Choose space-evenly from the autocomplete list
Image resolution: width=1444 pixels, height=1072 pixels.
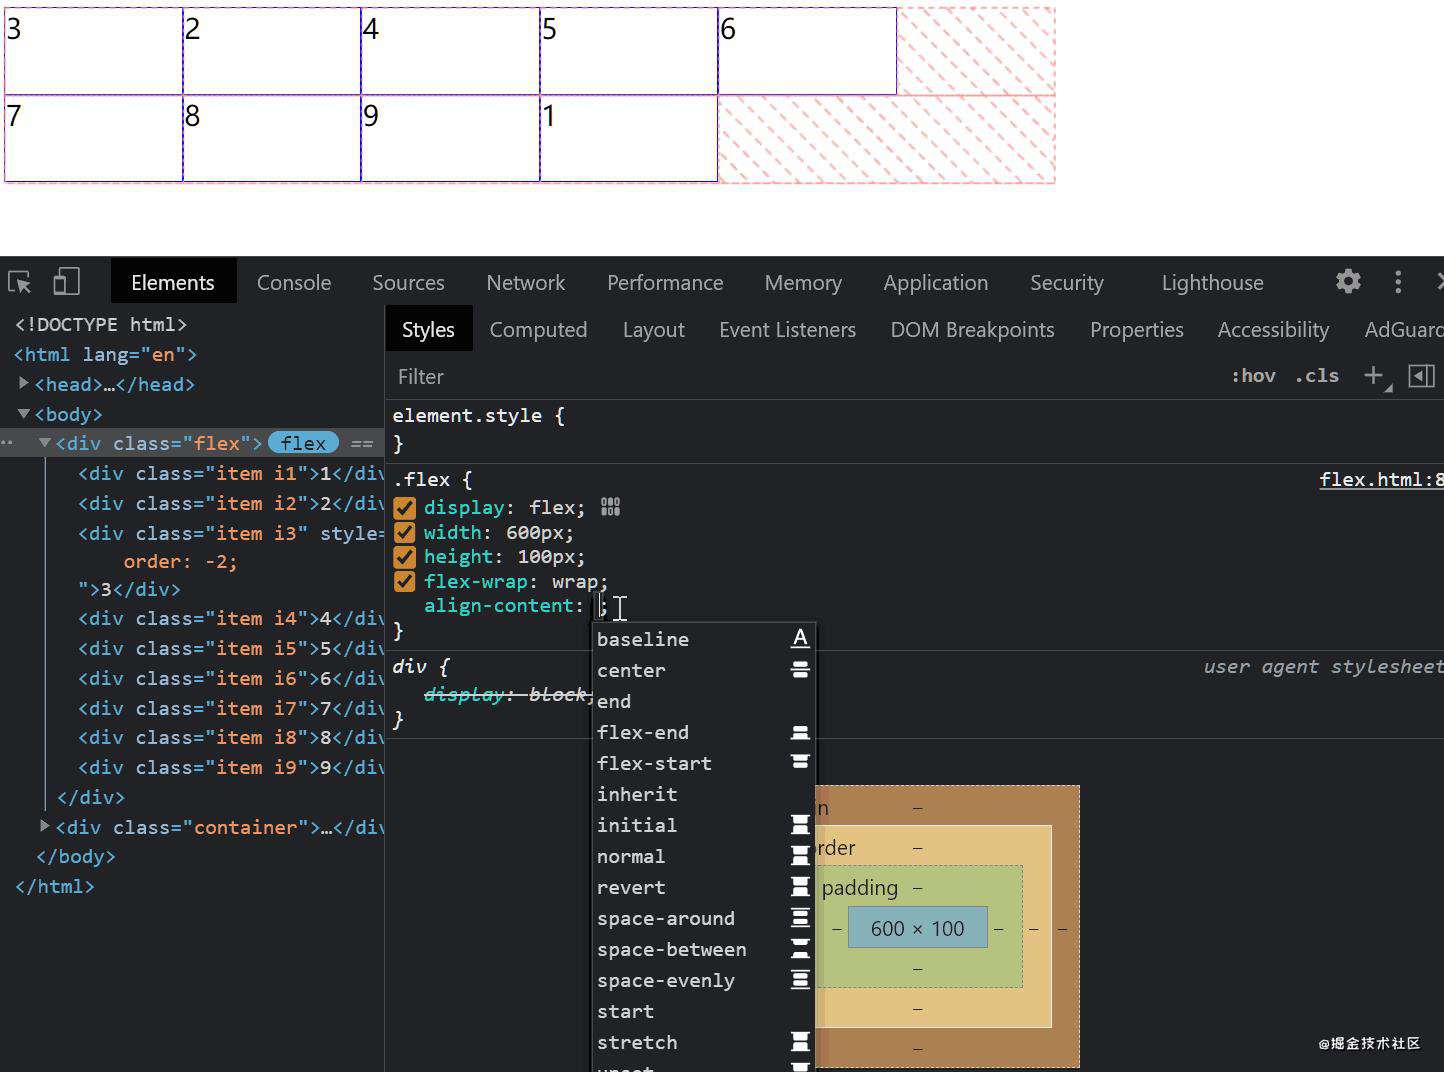pos(665,980)
